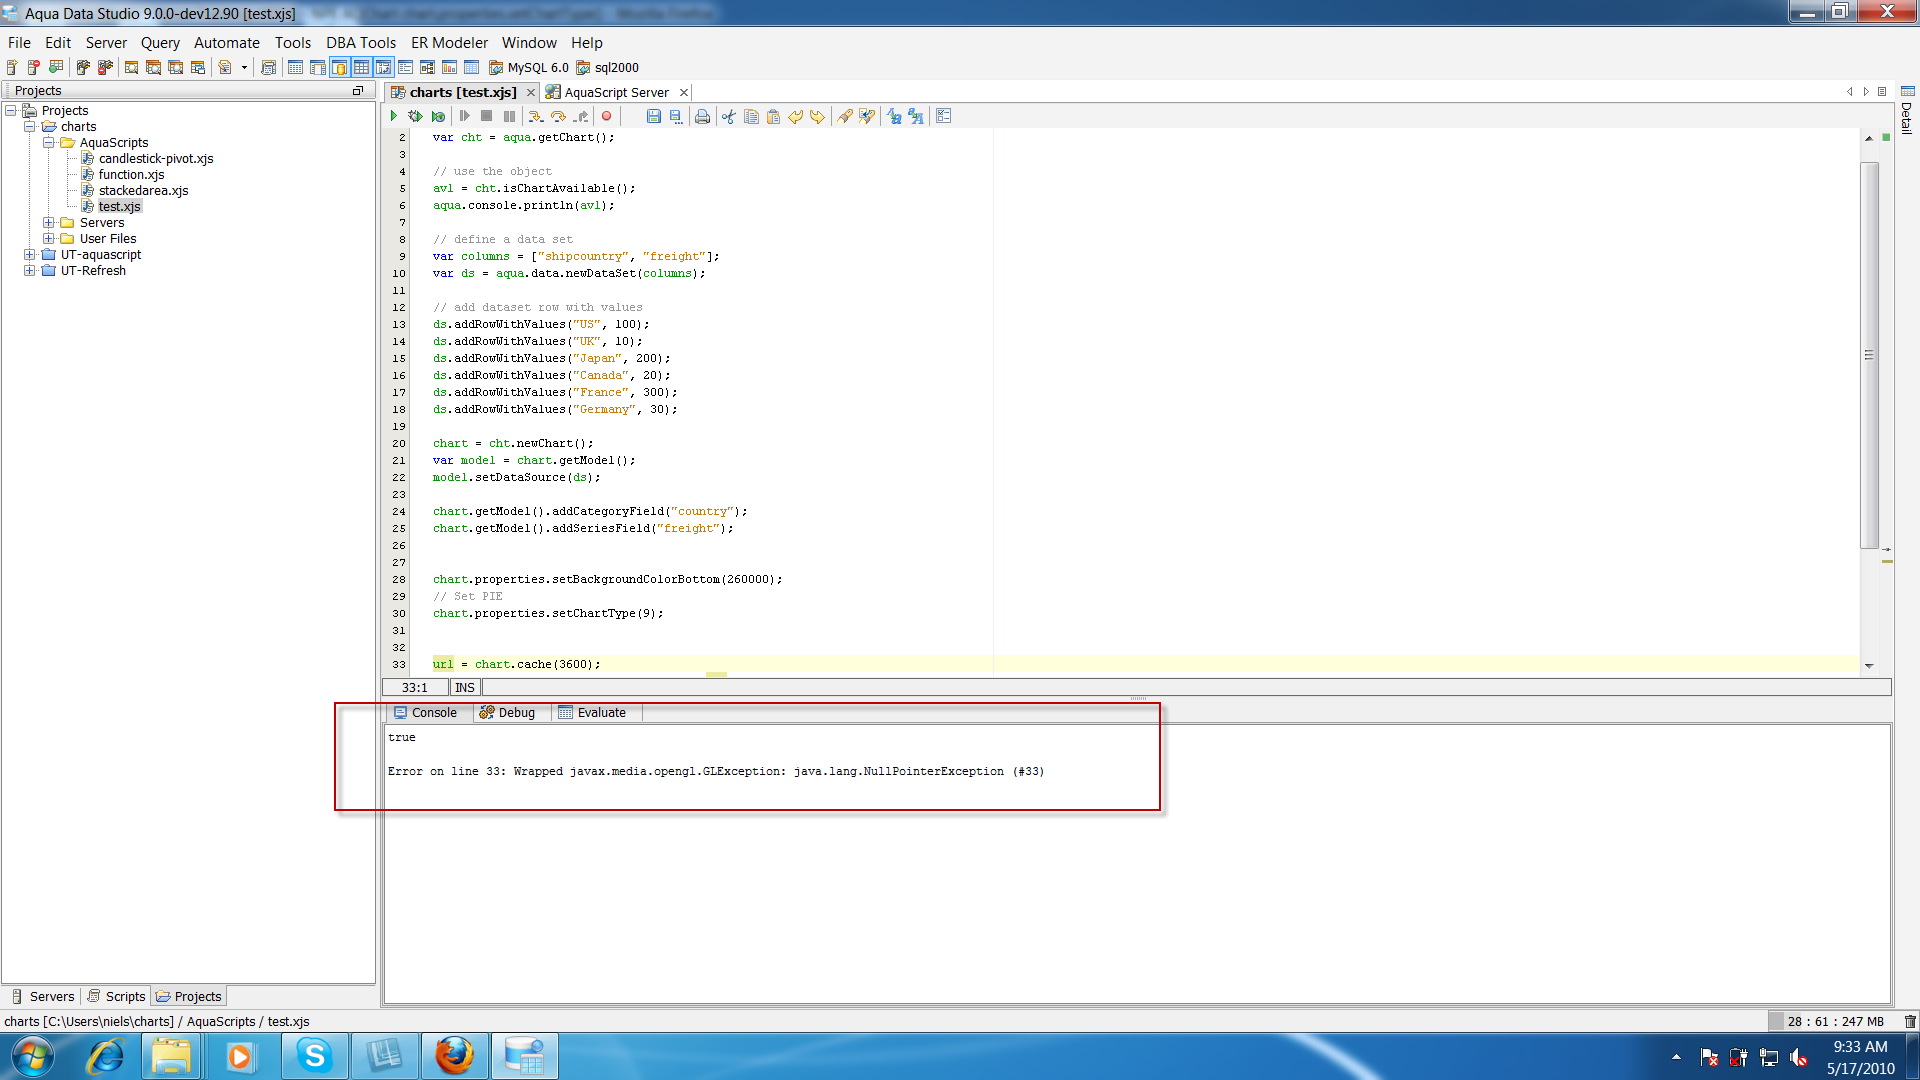Click the paste clipboard icon
Image resolution: width=1920 pixels, height=1080 pixels.
pos(773,116)
